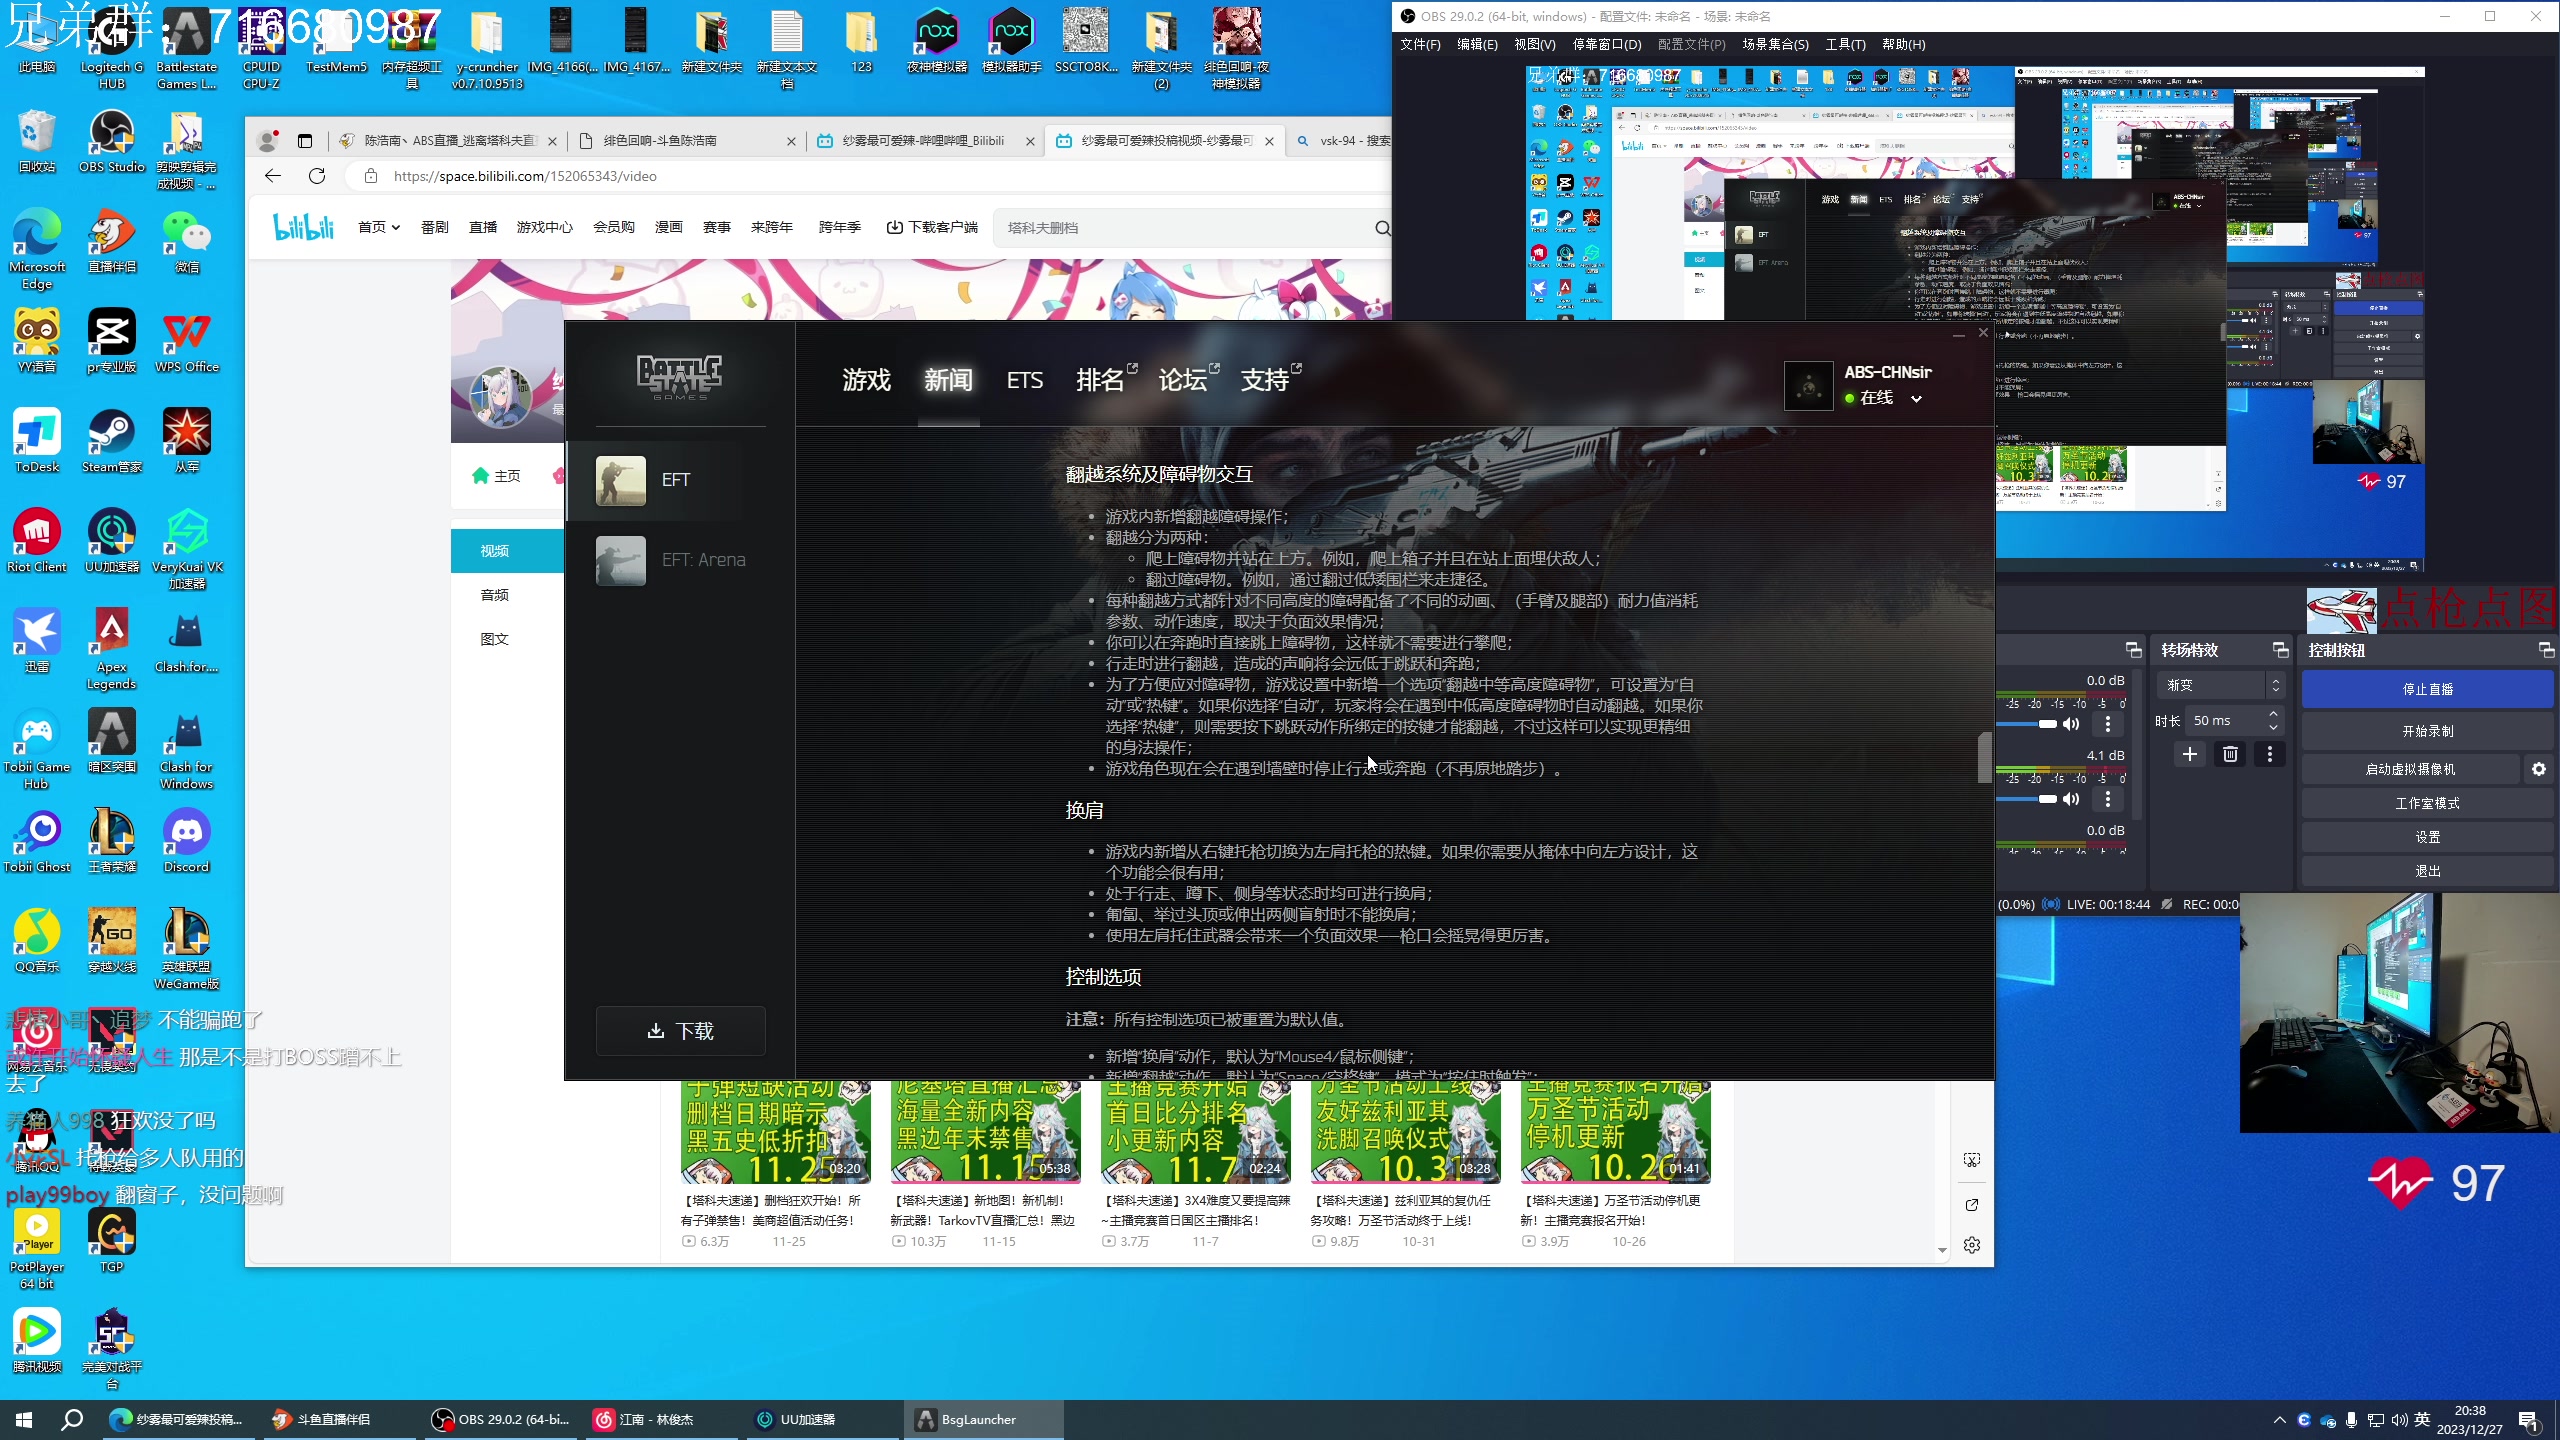The image size is (2560, 1440).
Task: Add a transition with the plus button
Action: [x=2190, y=754]
